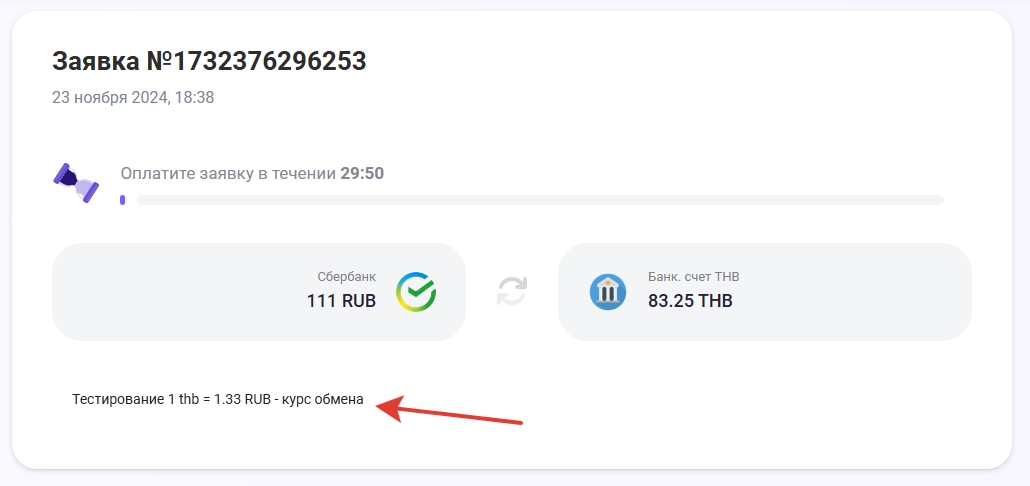Click the blue bank building icon
Screen dimensions: 1030x486
[x=608, y=292]
